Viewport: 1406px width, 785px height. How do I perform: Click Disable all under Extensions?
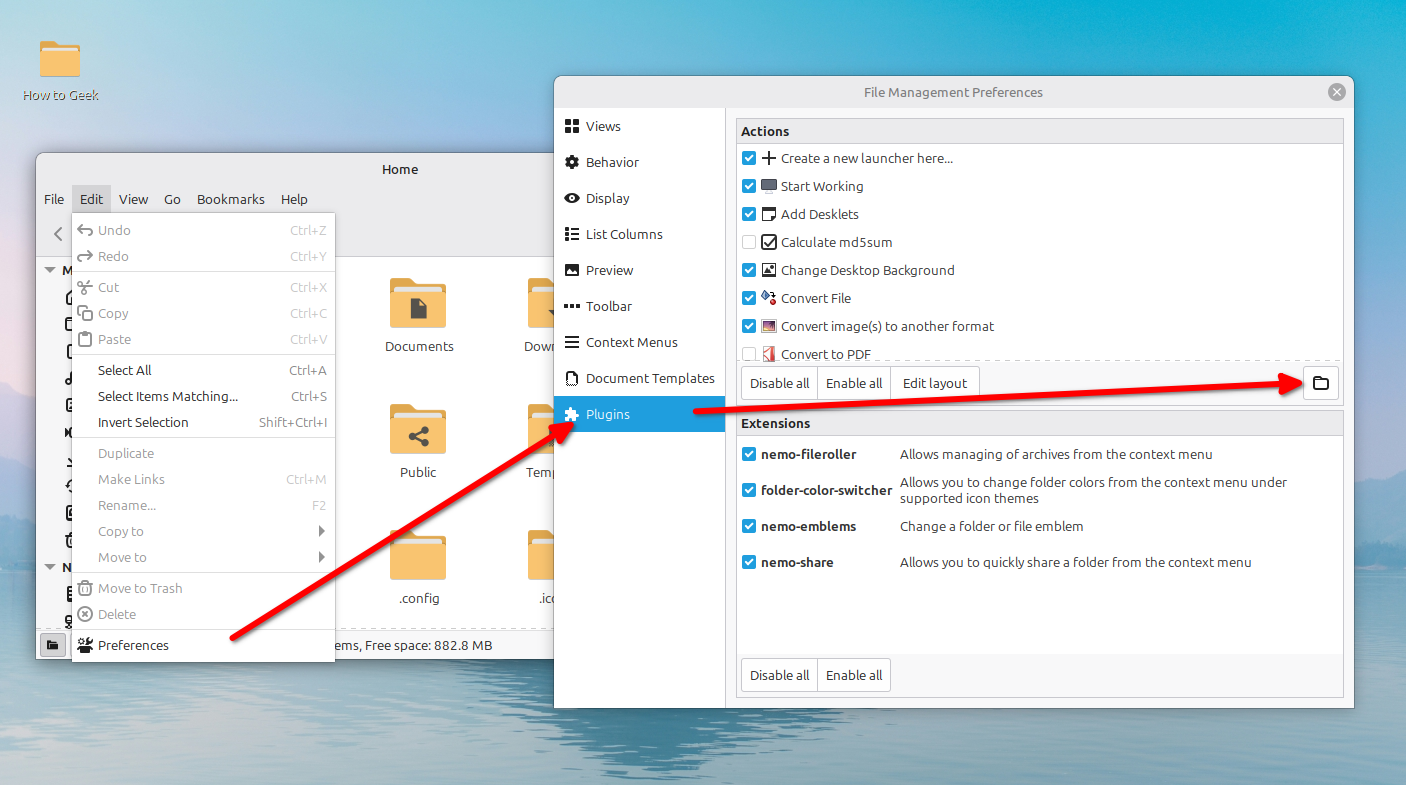779,675
